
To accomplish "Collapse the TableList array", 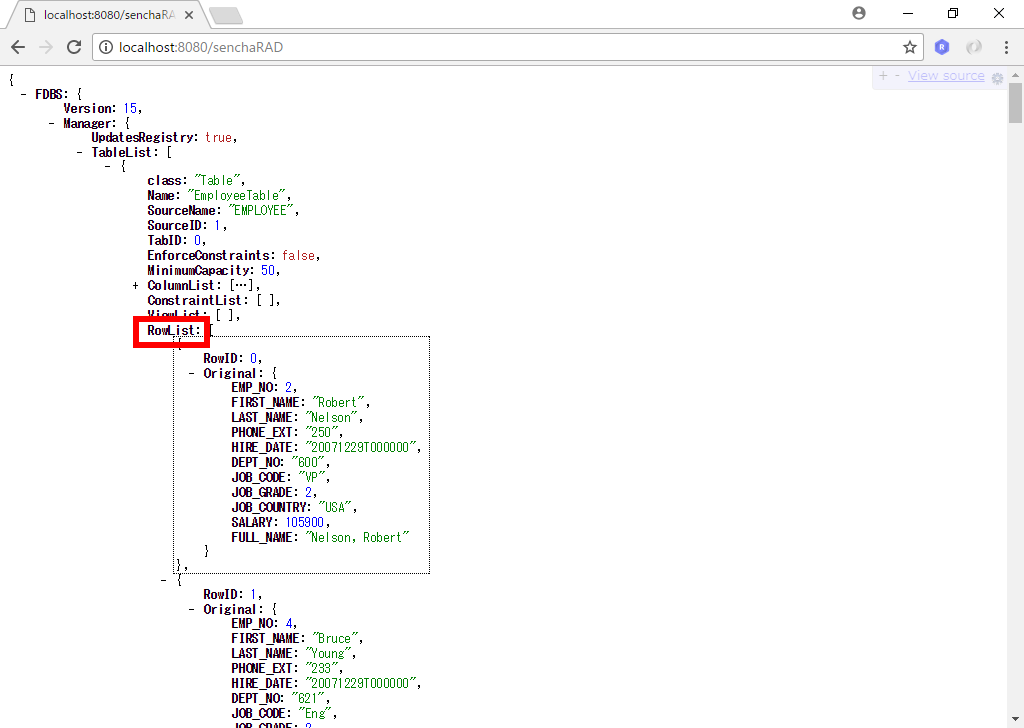I will tap(80, 152).
